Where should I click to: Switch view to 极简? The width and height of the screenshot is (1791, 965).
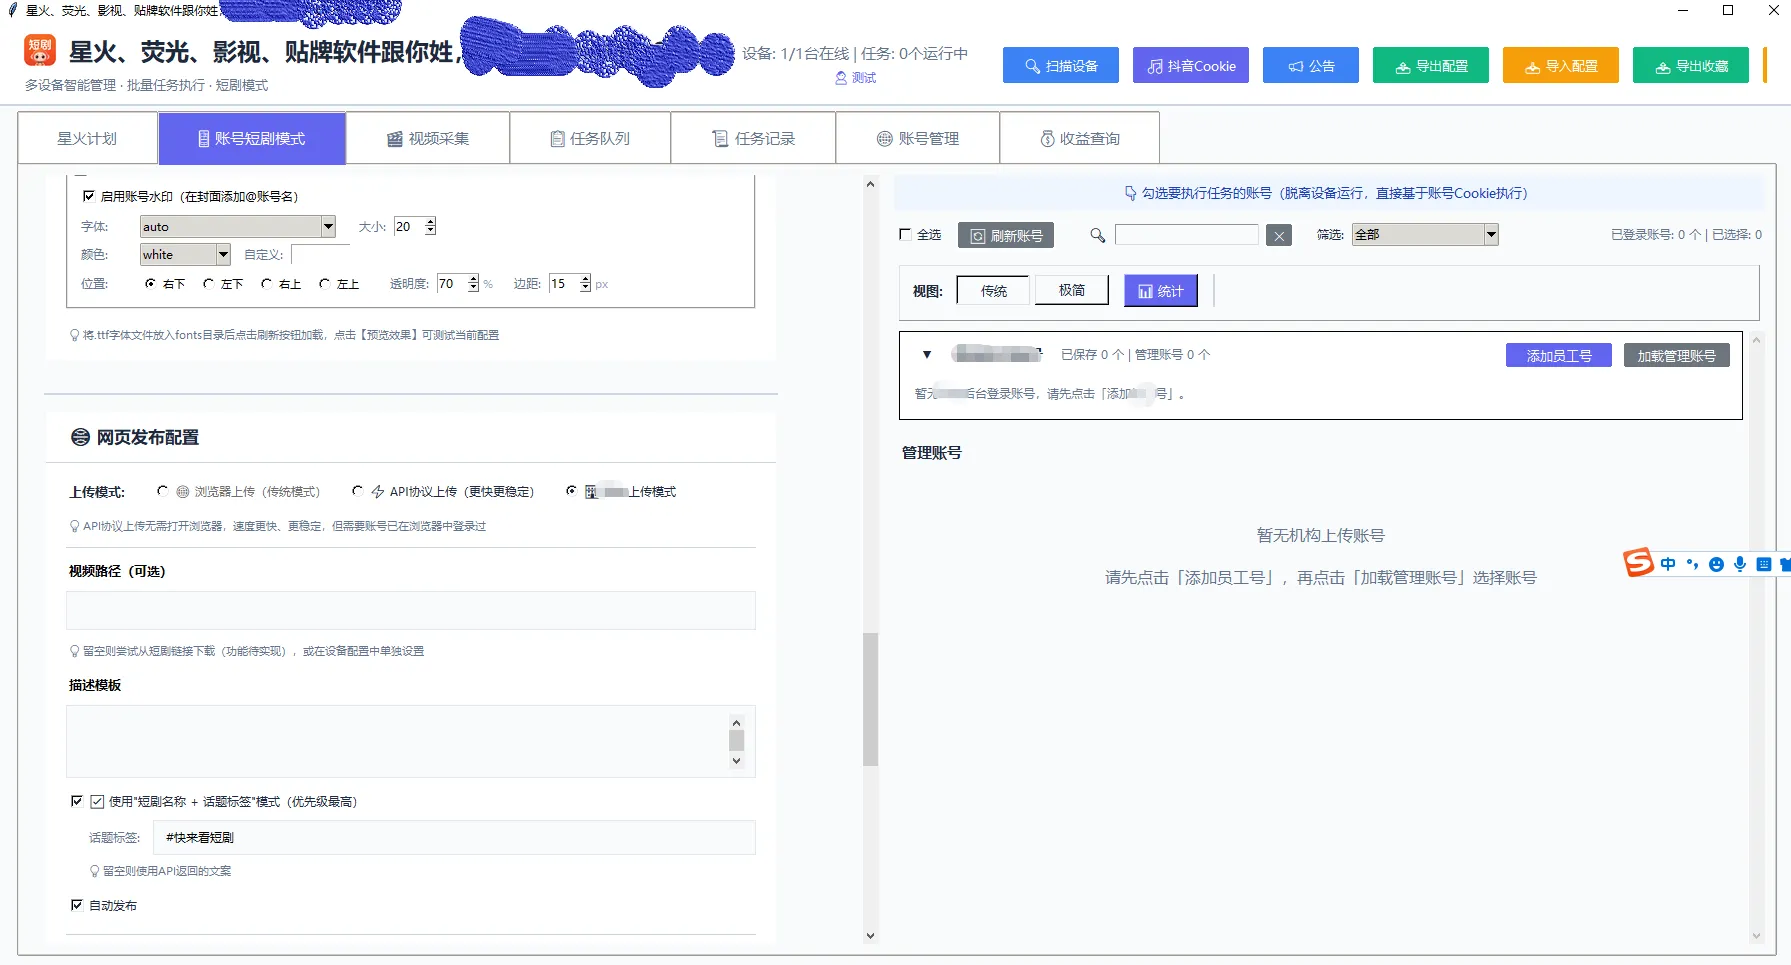(1072, 290)
